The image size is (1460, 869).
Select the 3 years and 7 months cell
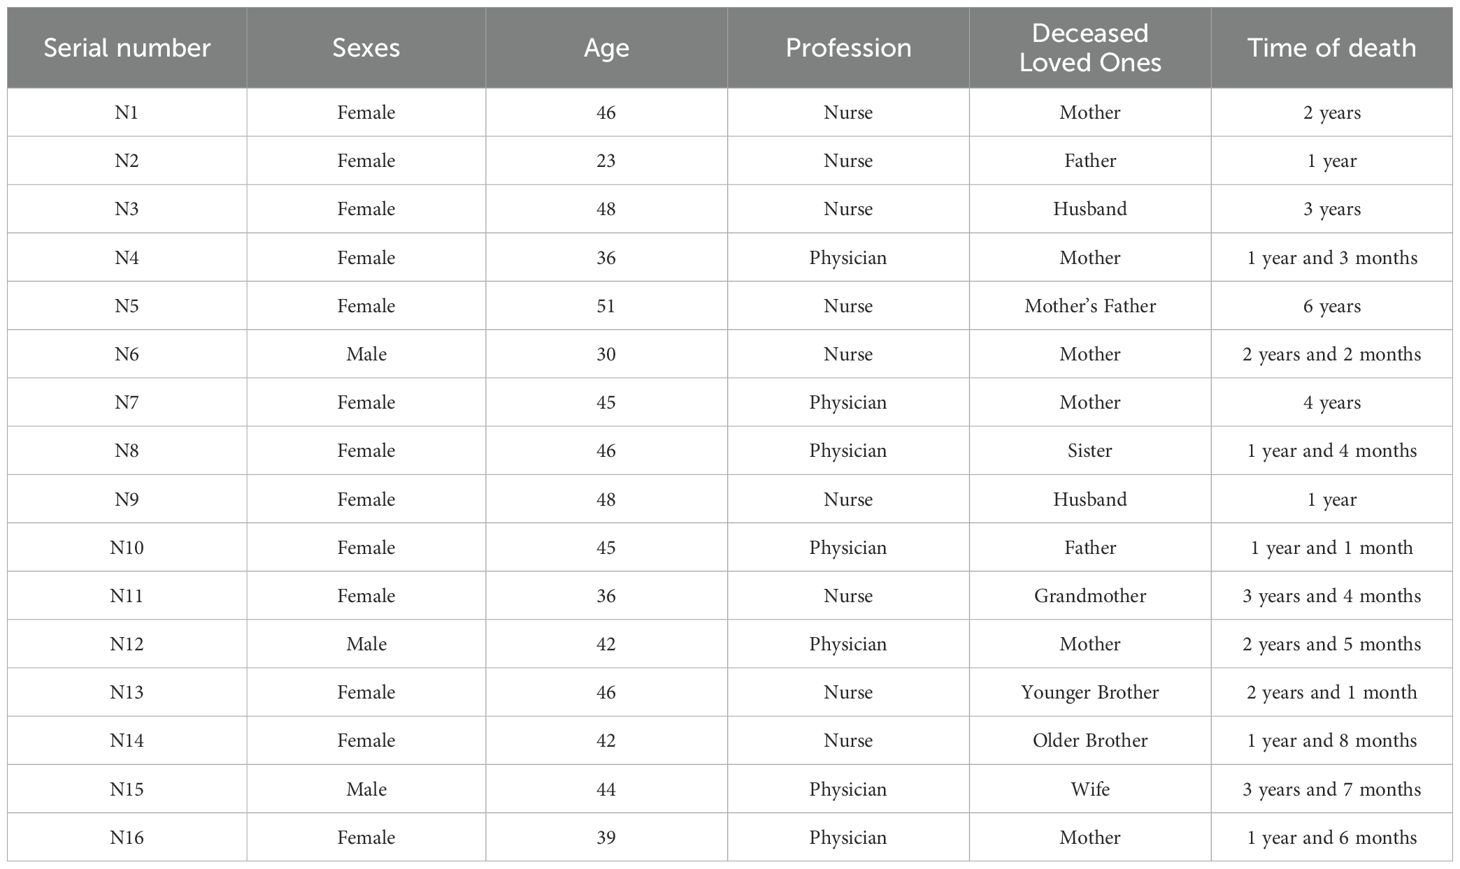(1332, 789)
